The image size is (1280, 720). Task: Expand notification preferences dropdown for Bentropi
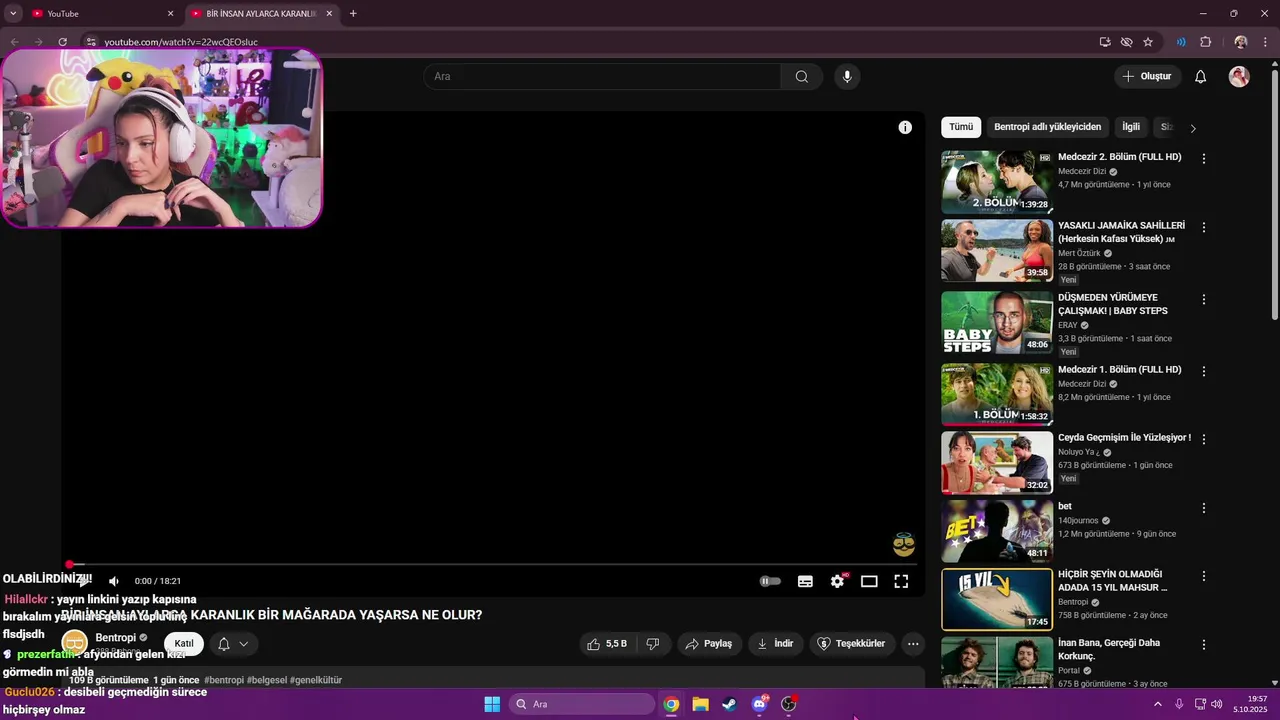(x=243, y=644)
